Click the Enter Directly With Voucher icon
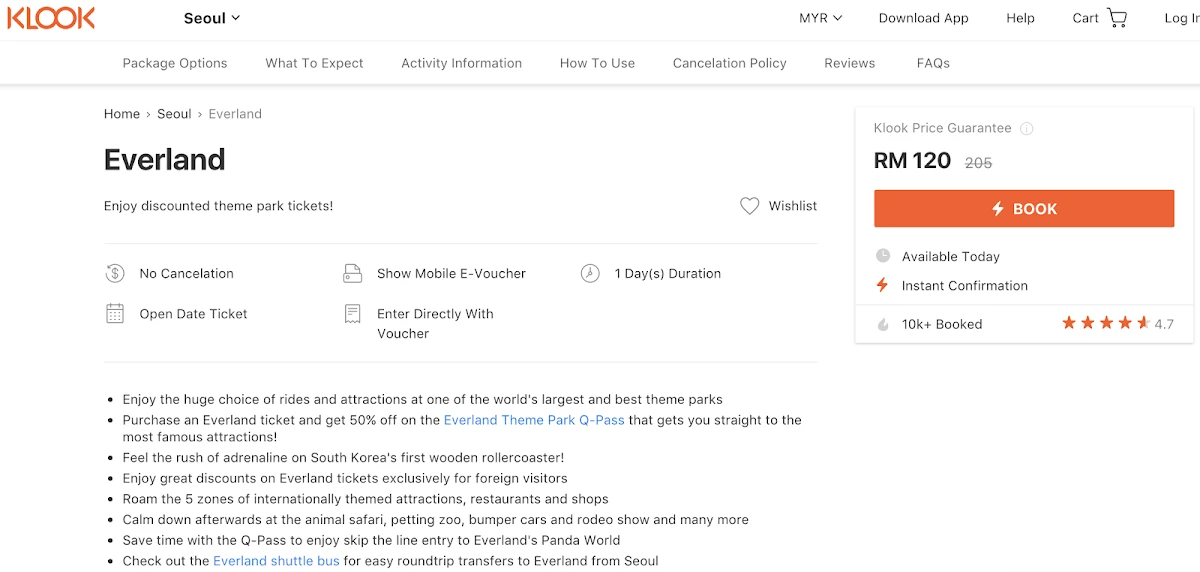Viewport: 1200px width, 572px height. pyautogui.click(x=352, y=314)
